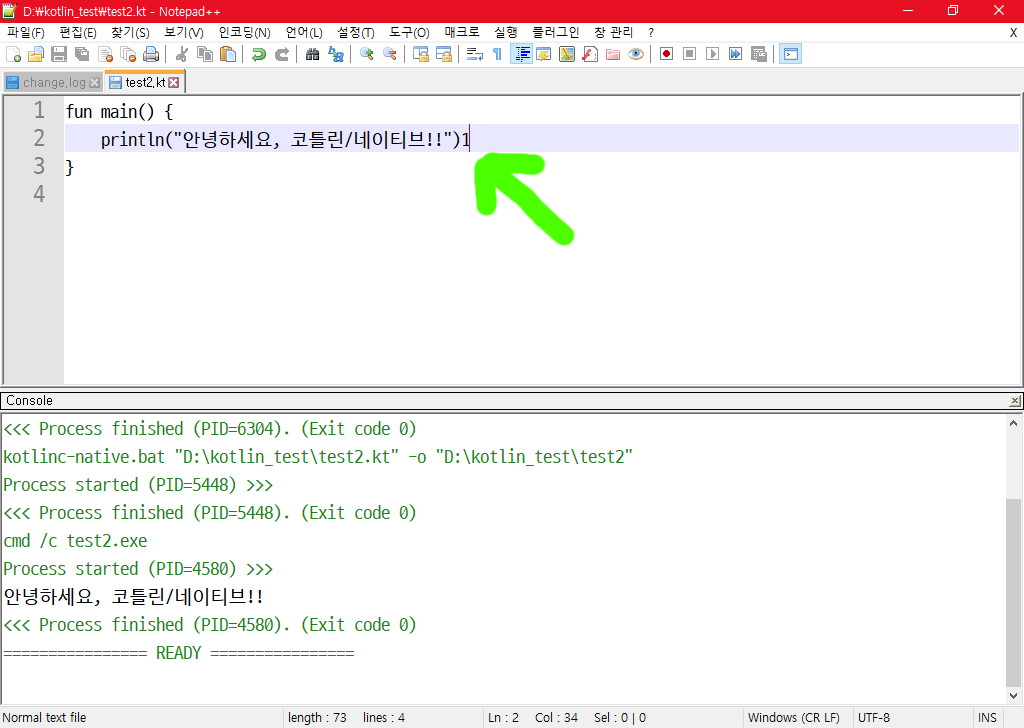Click the Replace toolbar icon
Viewport: 1024px width, 728px height.
coord(336,54)
